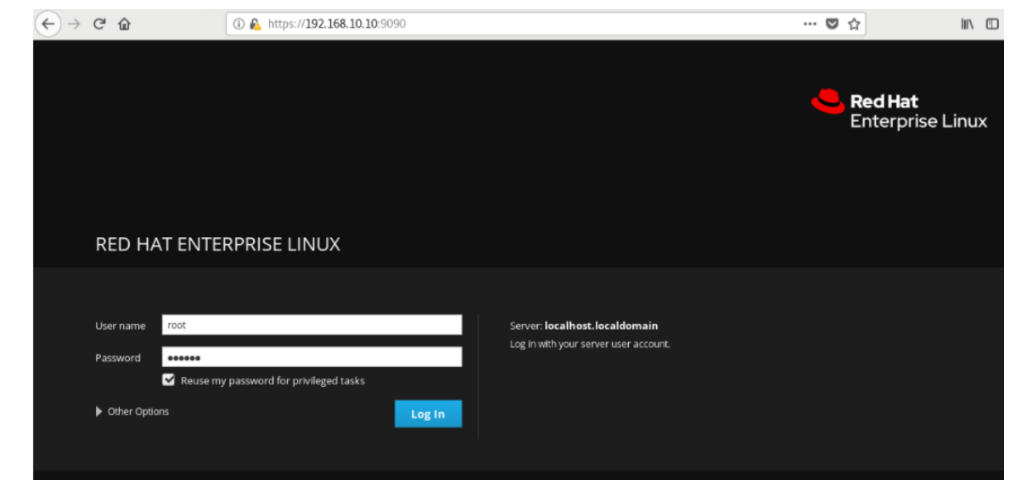Click the 'Password' label
The image size is (1009, 484).
(x=118, y=358)
